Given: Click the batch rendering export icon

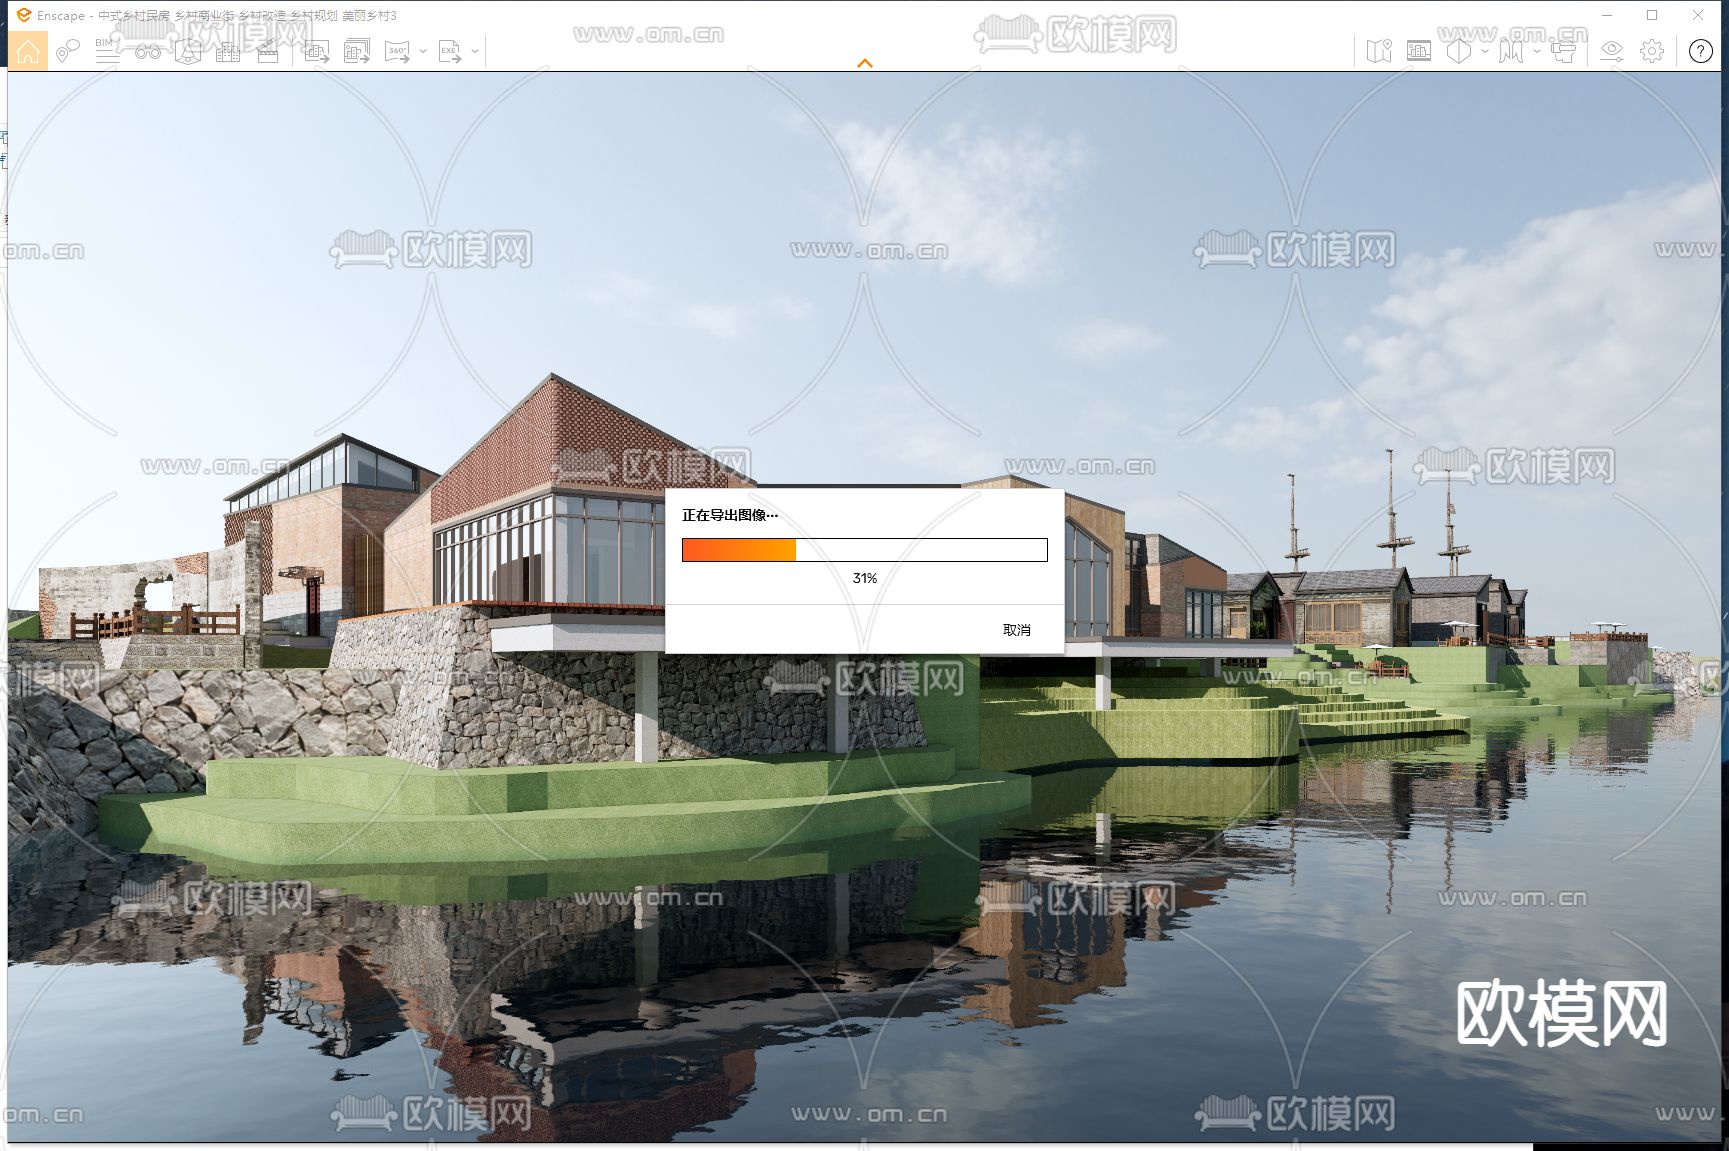Looking at the screenshot, I should (x=357, y=51).
